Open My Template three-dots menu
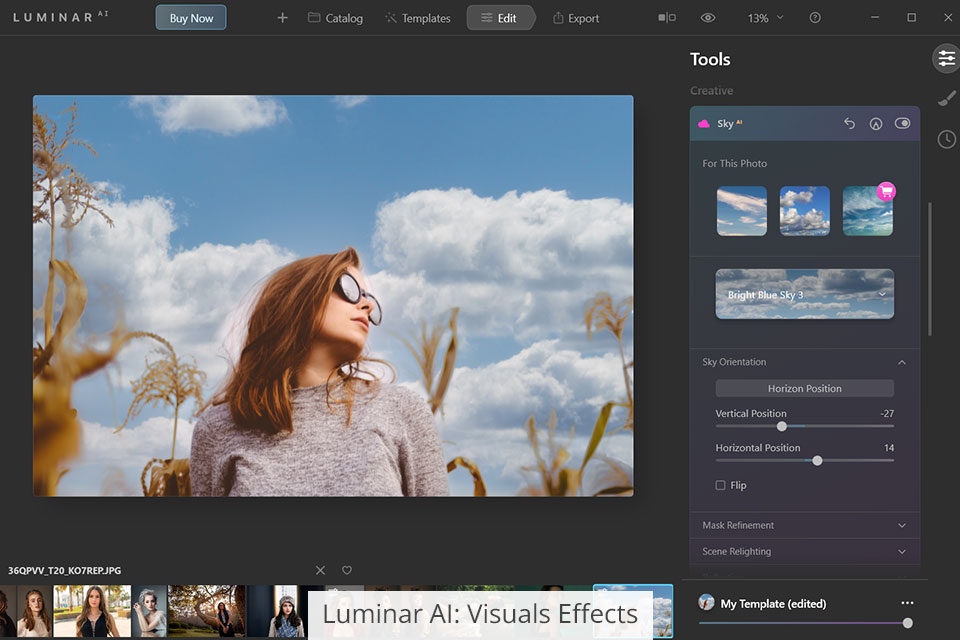This screenshot has height=640, width=960. pos(907,603)
